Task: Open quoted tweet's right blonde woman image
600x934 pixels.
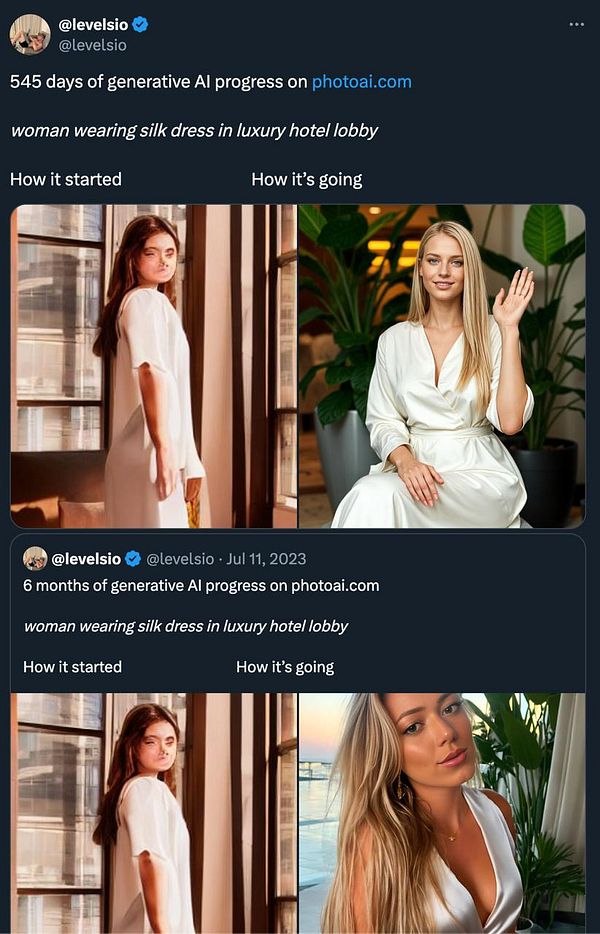Action: pos(441,812)
